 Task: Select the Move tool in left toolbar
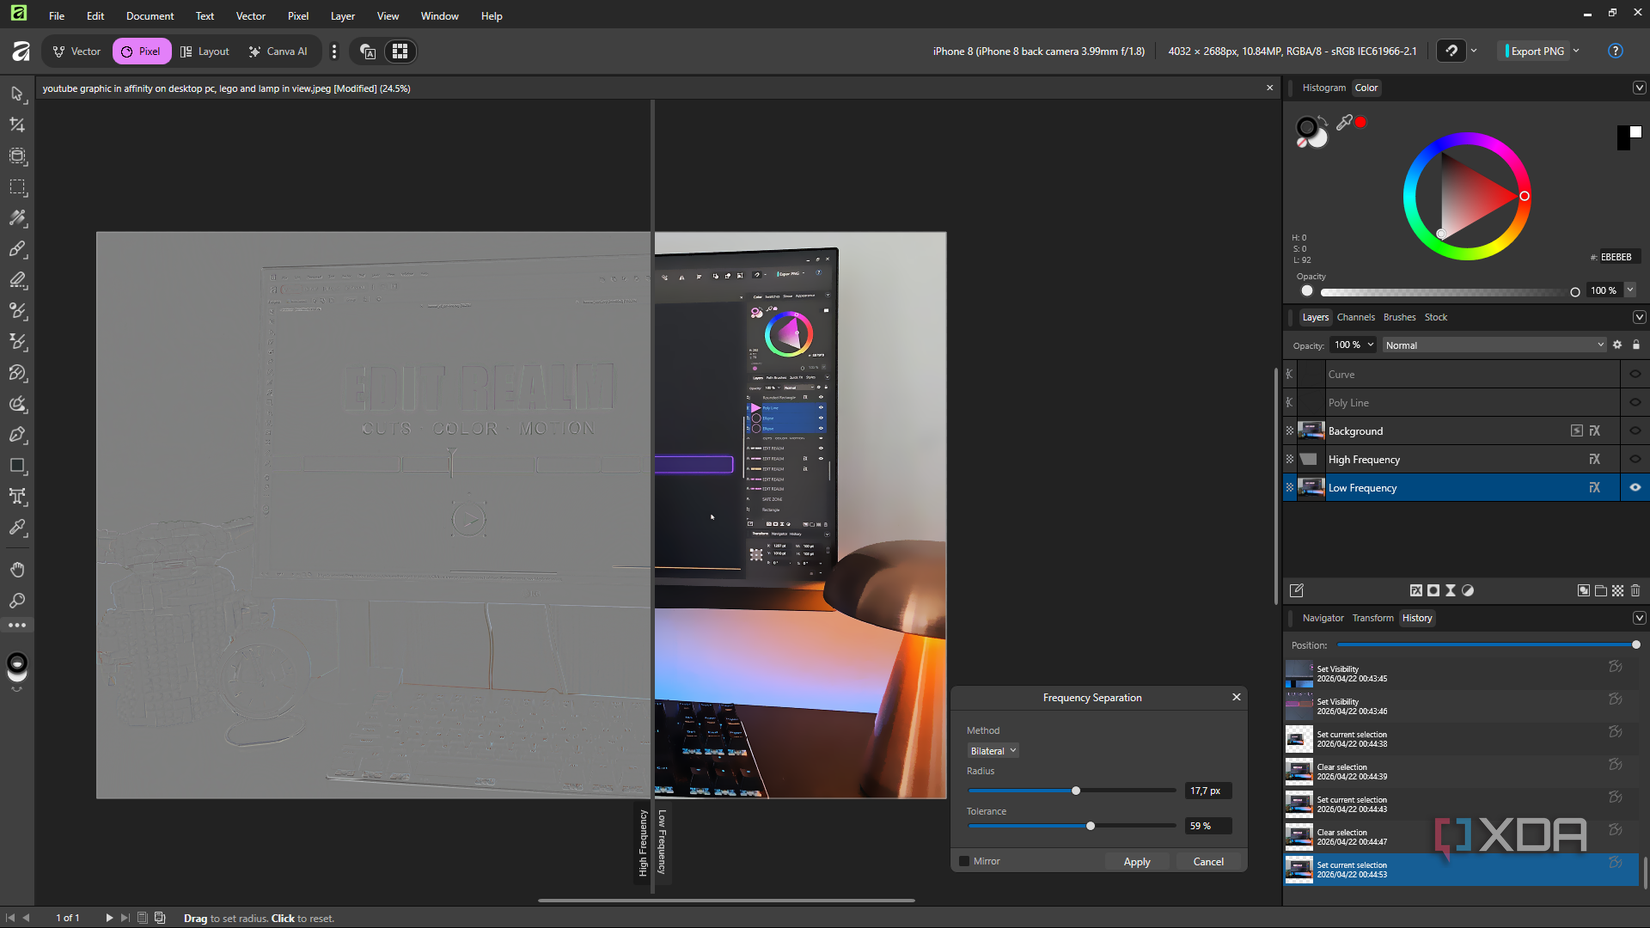[x=17, y=94]
